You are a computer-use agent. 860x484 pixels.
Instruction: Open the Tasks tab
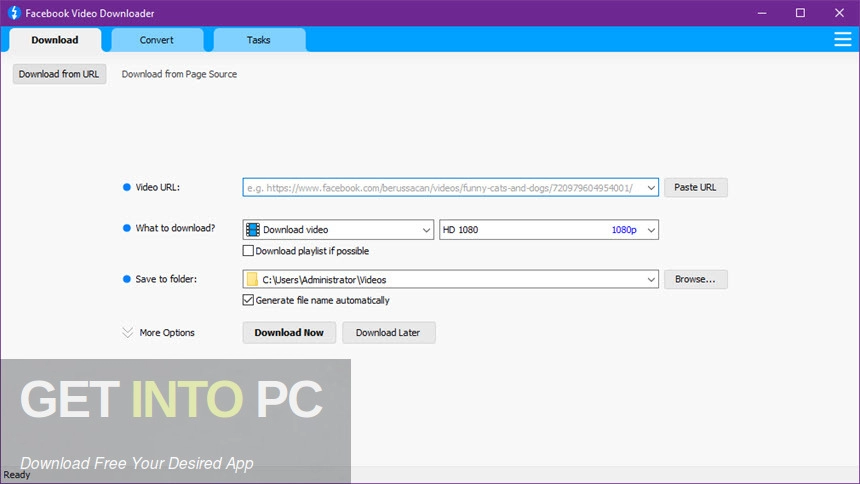[x=258, y=40]
